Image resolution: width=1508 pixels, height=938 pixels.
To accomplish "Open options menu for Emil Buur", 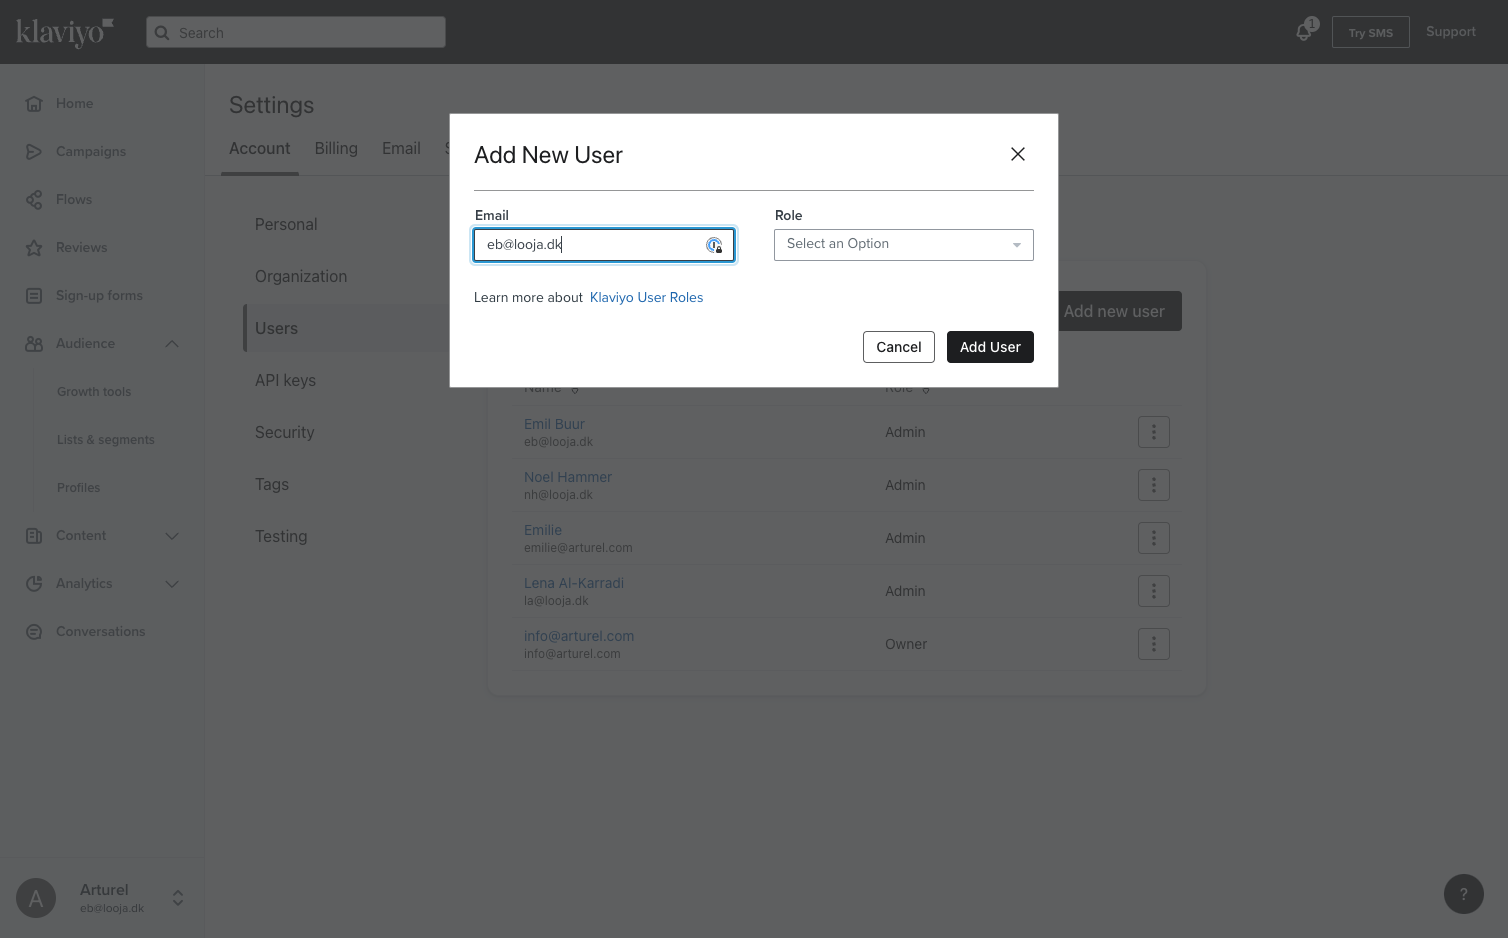I will [1154, 432].
